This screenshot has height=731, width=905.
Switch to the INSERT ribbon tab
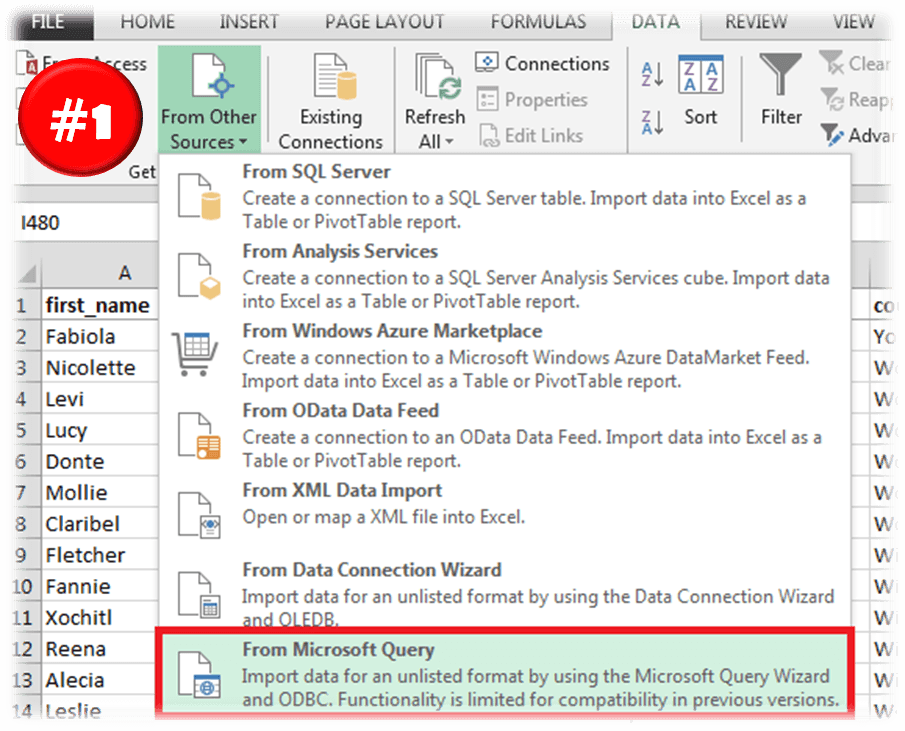[249, 22]
